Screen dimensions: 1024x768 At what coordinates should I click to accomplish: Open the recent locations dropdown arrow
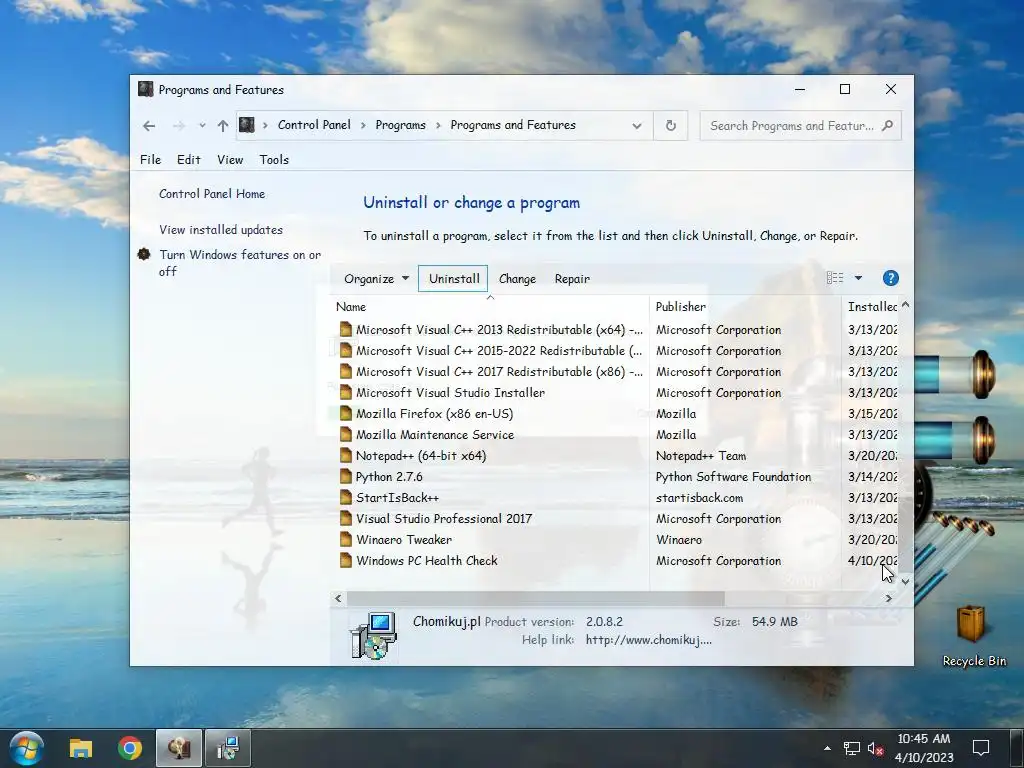(202, 125)
